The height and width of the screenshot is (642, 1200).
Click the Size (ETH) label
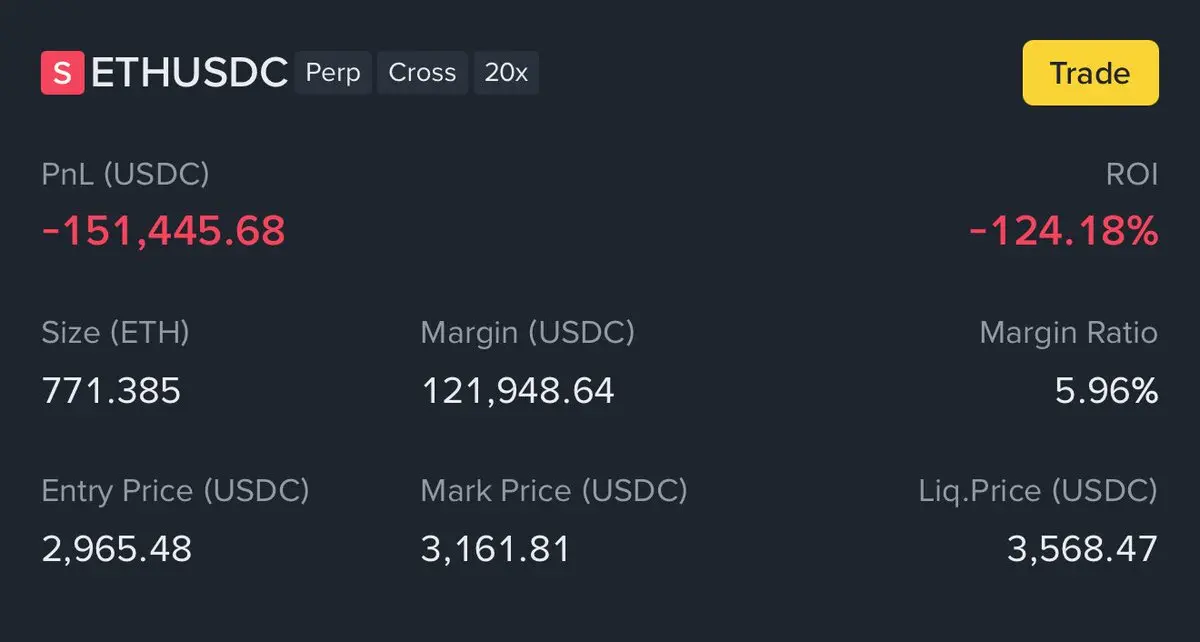tap(115, 333)
